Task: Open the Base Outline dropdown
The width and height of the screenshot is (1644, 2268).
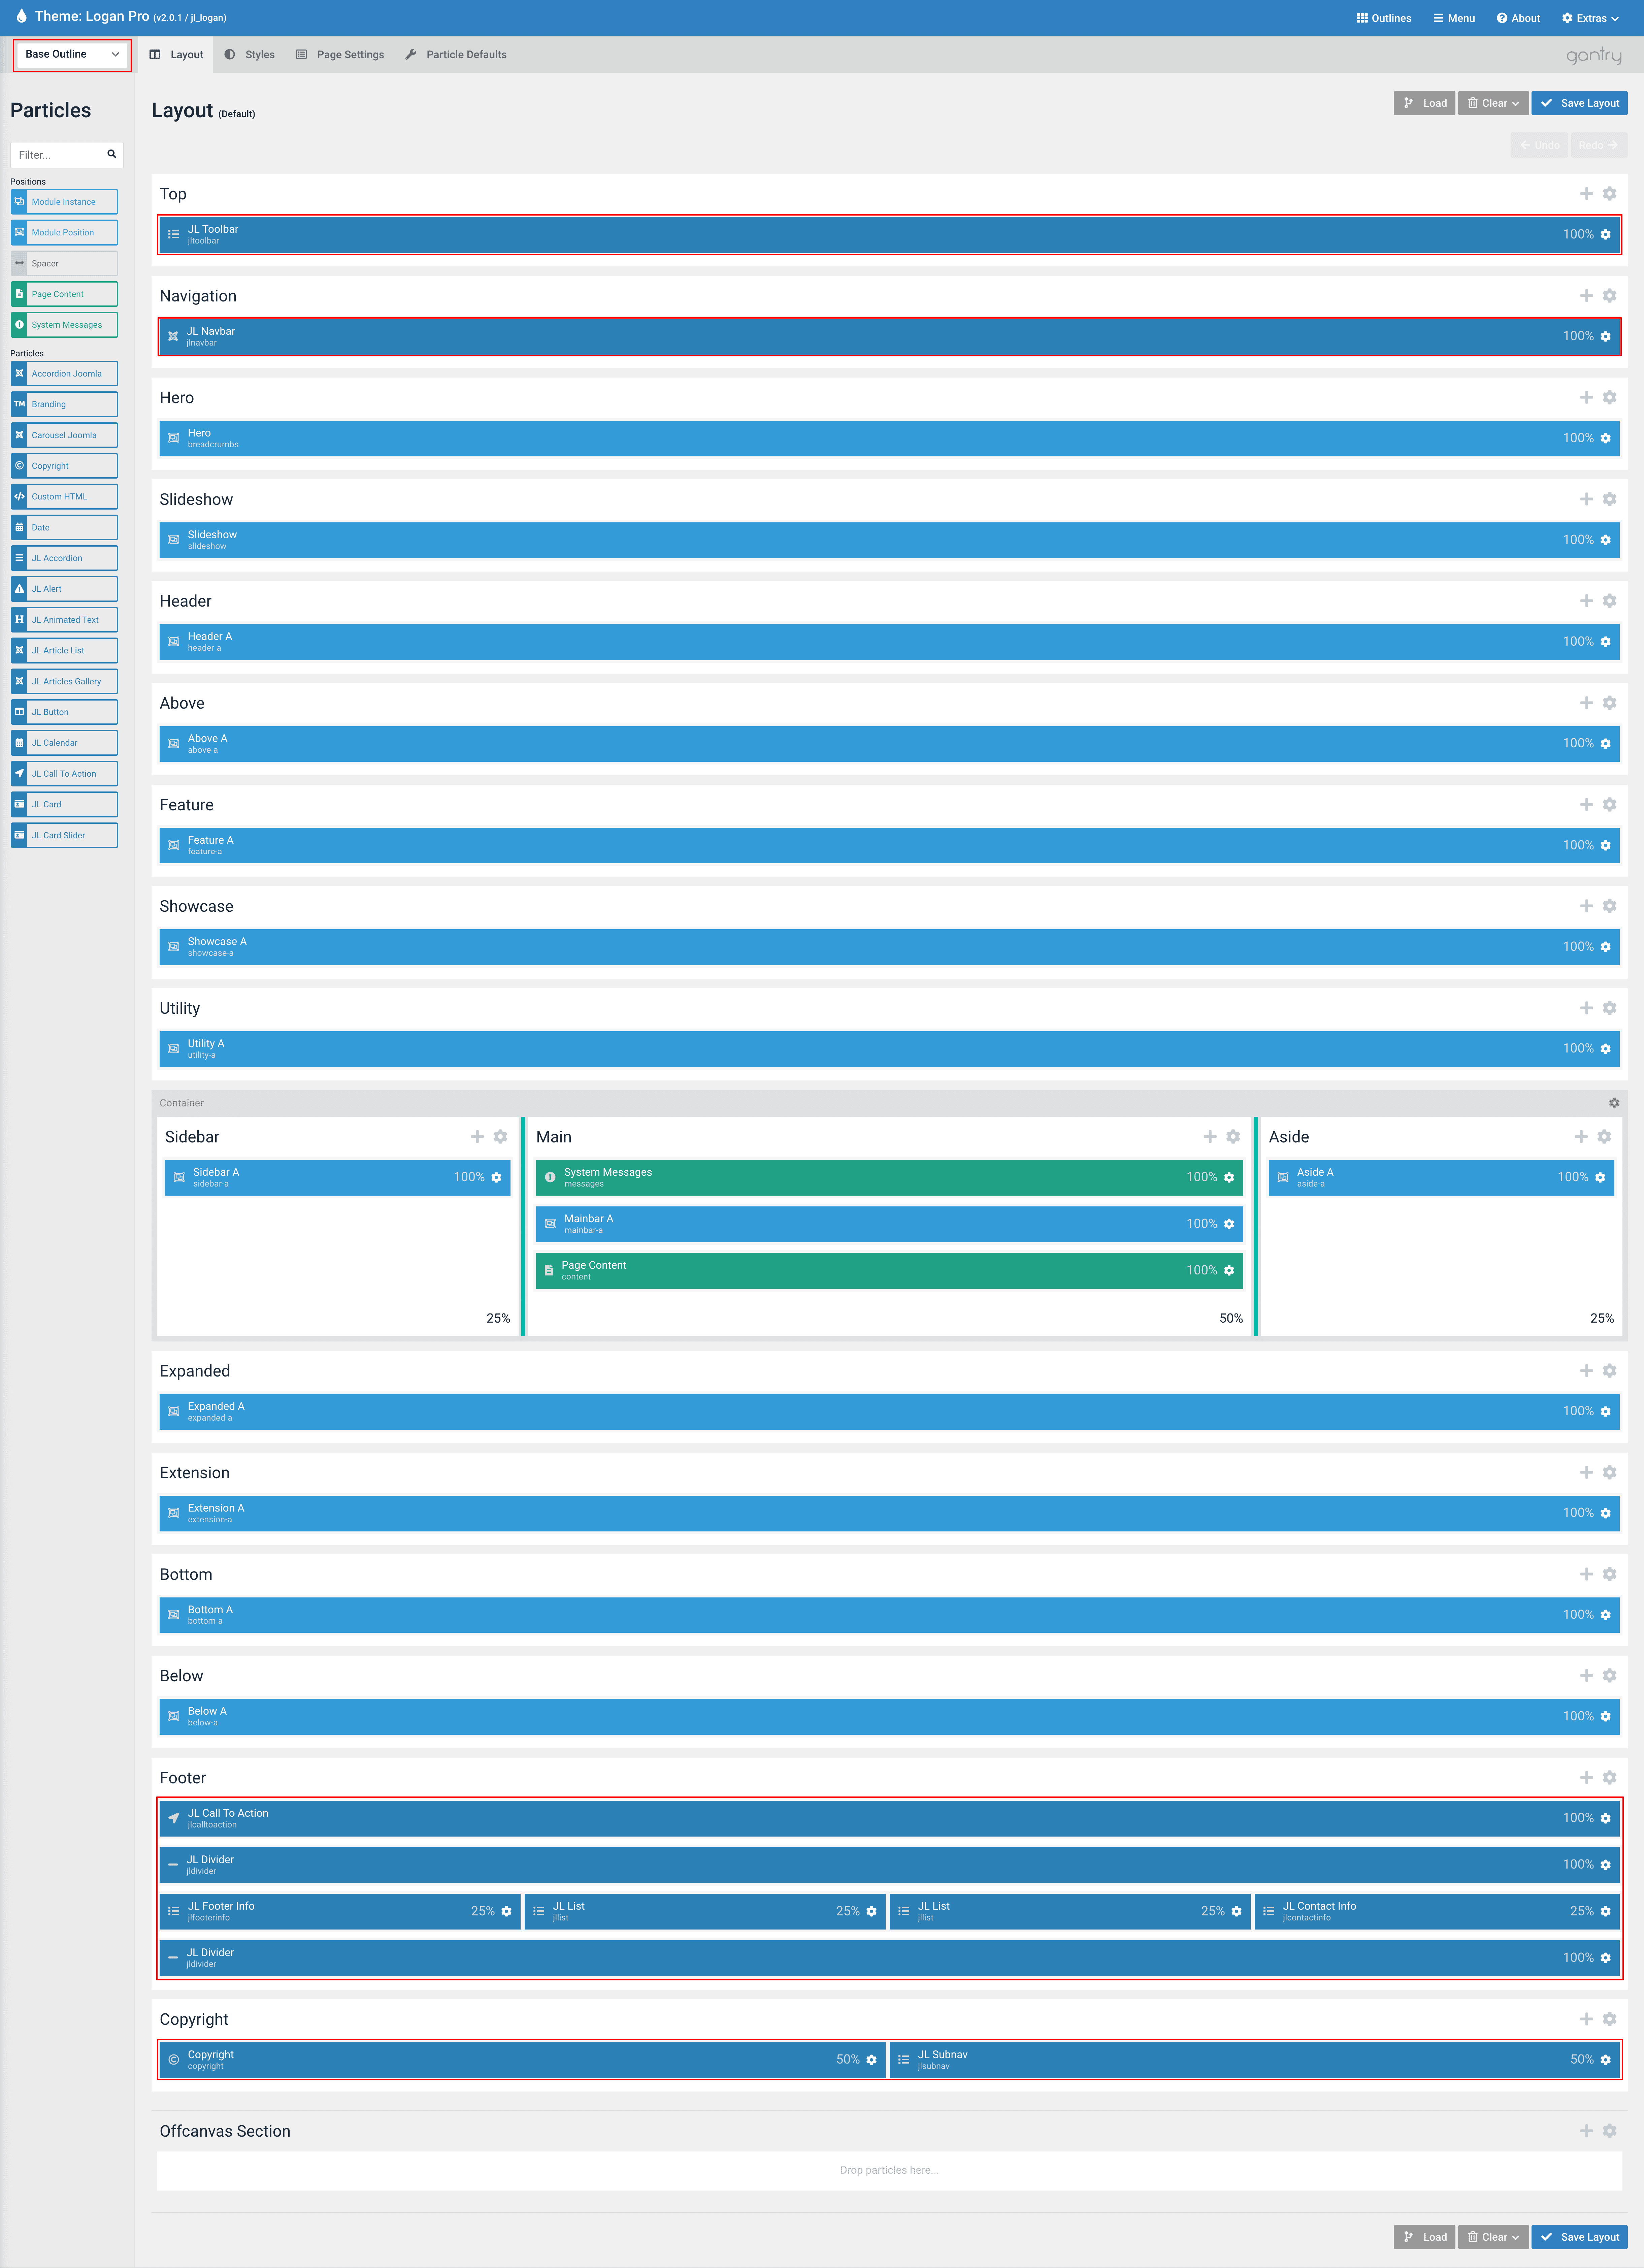Action: pos(72,55)
